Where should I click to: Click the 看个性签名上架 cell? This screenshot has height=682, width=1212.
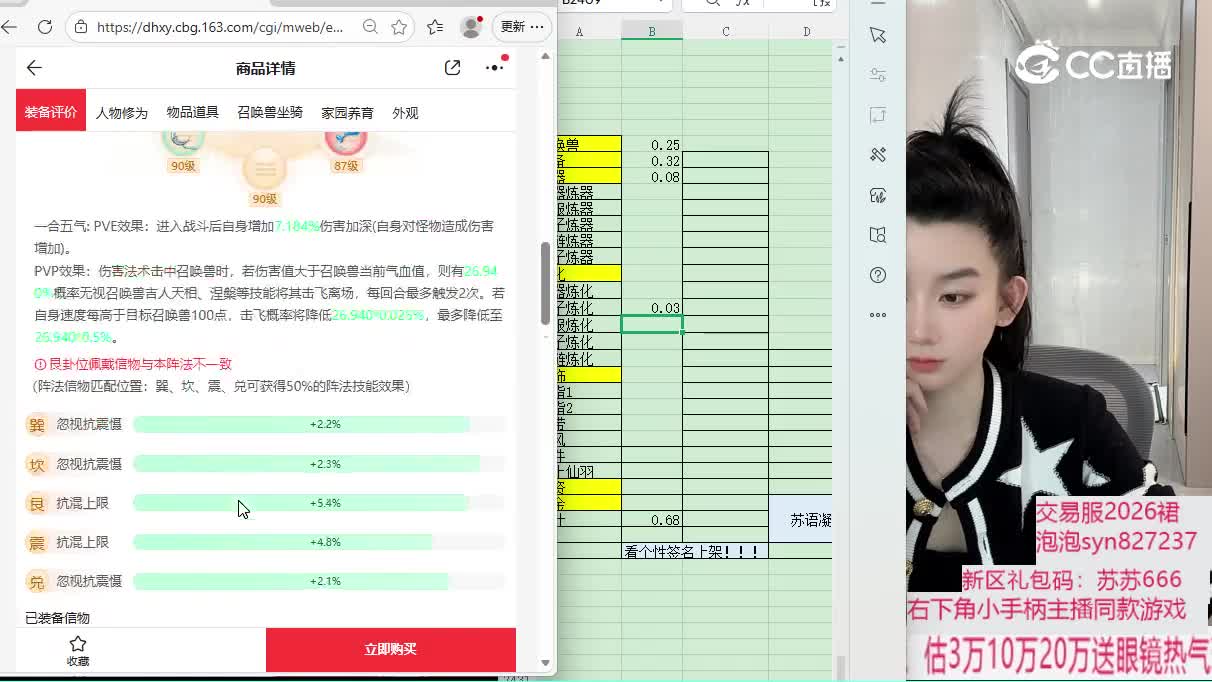click(x=695, y=551)
